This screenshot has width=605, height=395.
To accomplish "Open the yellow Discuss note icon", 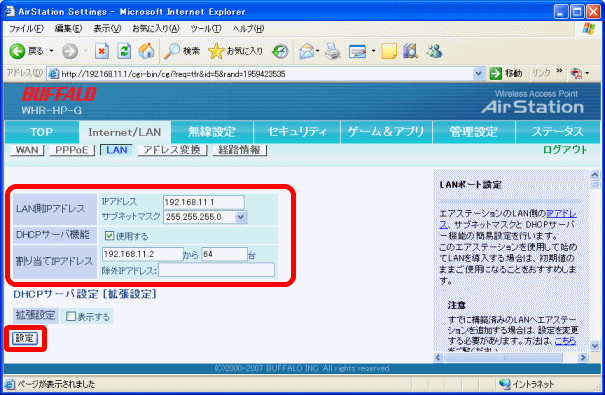I will tap(389, 51).
